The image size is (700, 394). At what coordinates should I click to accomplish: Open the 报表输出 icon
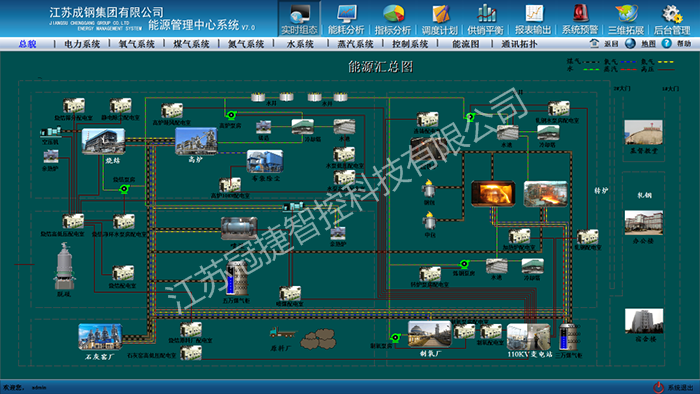pyautogui.click(x=533, y=13)
